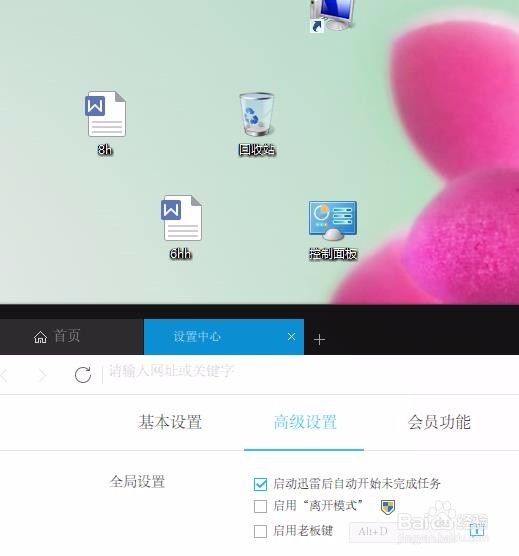Go to the 首页 home tab

57,336
